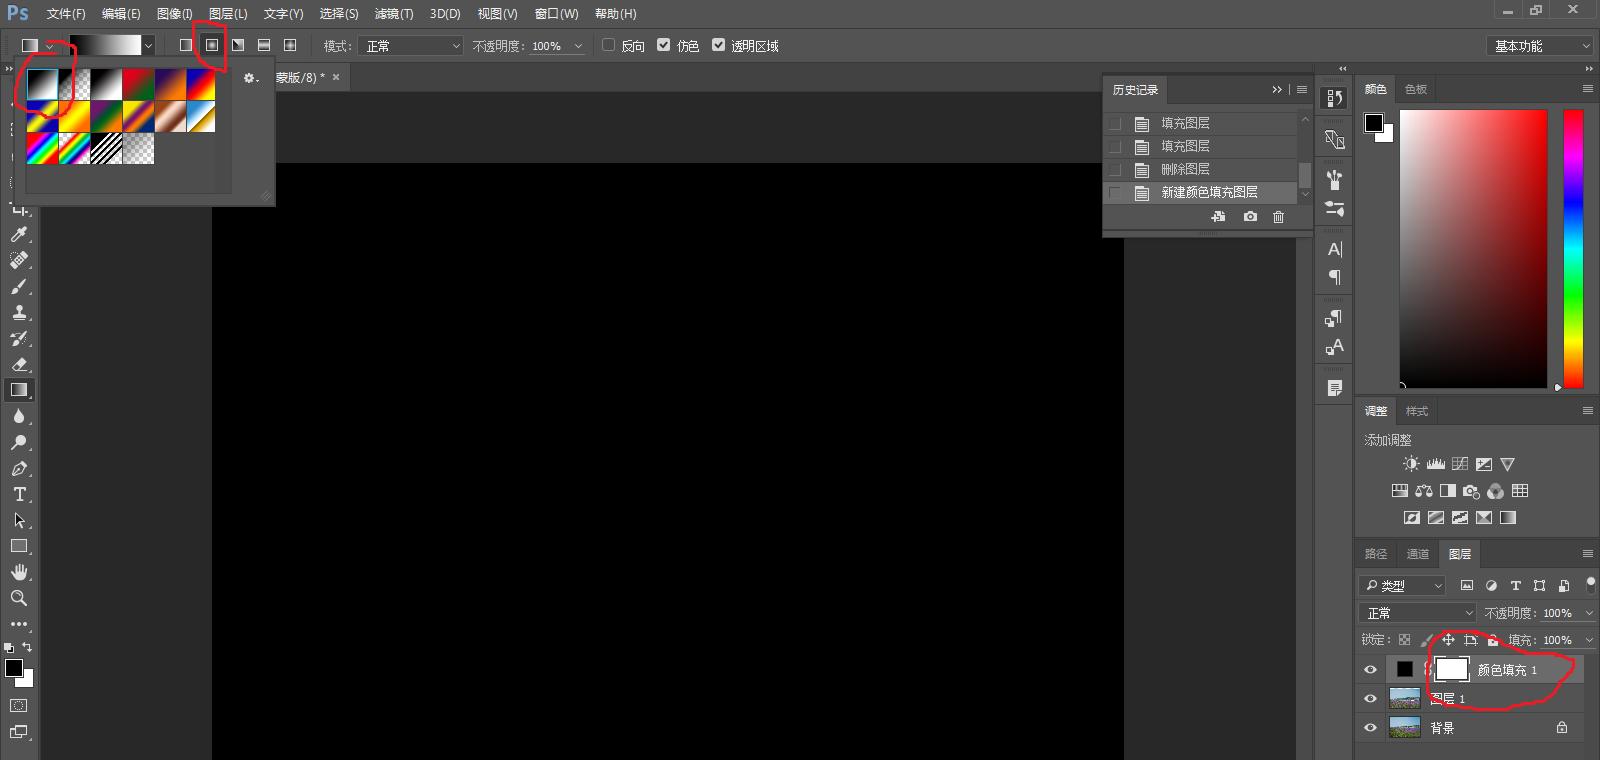Enable the 反向 (Reverse) checkbox
The height and width of the screenshot is (760, 1612).
click(608, 45)
